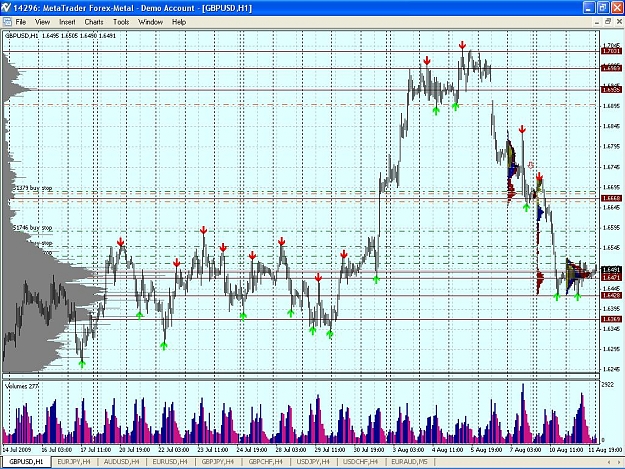Minimize the inner GBPUSD chart window
625x469 pixels.
(x=597, y=22)
